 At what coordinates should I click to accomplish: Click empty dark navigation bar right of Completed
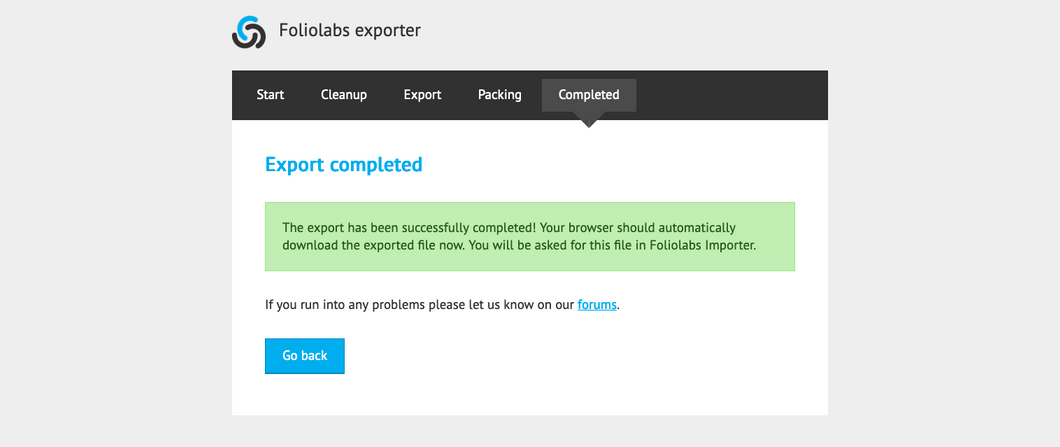click(x=730, y=95)
